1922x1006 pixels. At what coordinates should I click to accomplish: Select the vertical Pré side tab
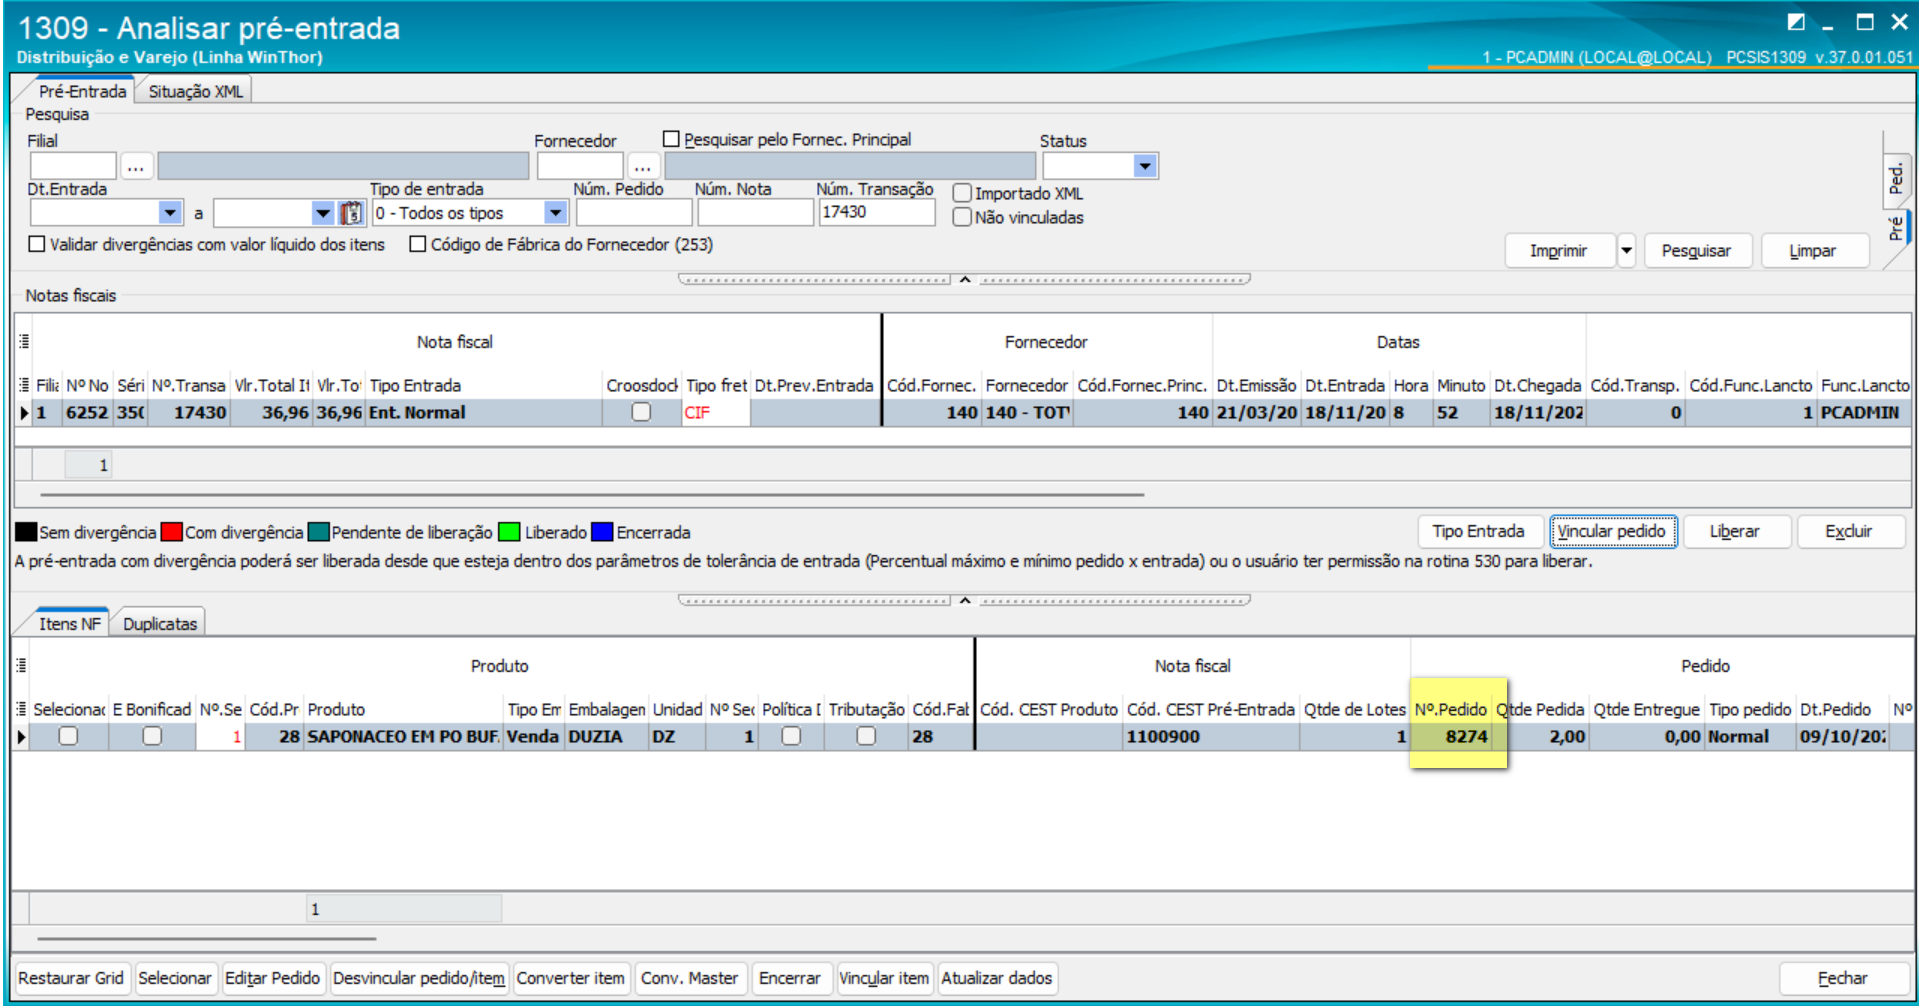[x=1896, y=229]
